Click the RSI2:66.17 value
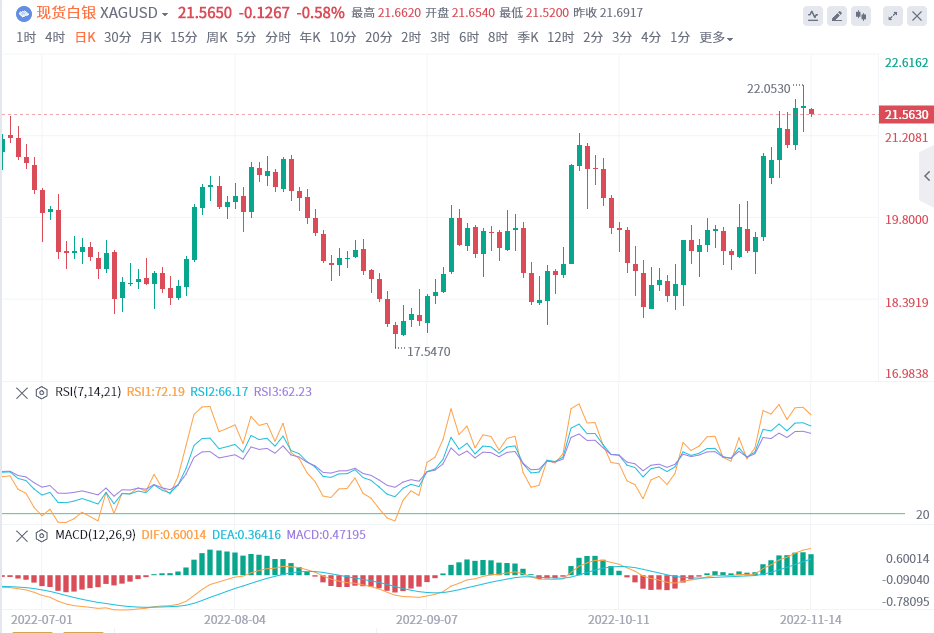Viewport: 934px width, 633px height. (219, 392)
